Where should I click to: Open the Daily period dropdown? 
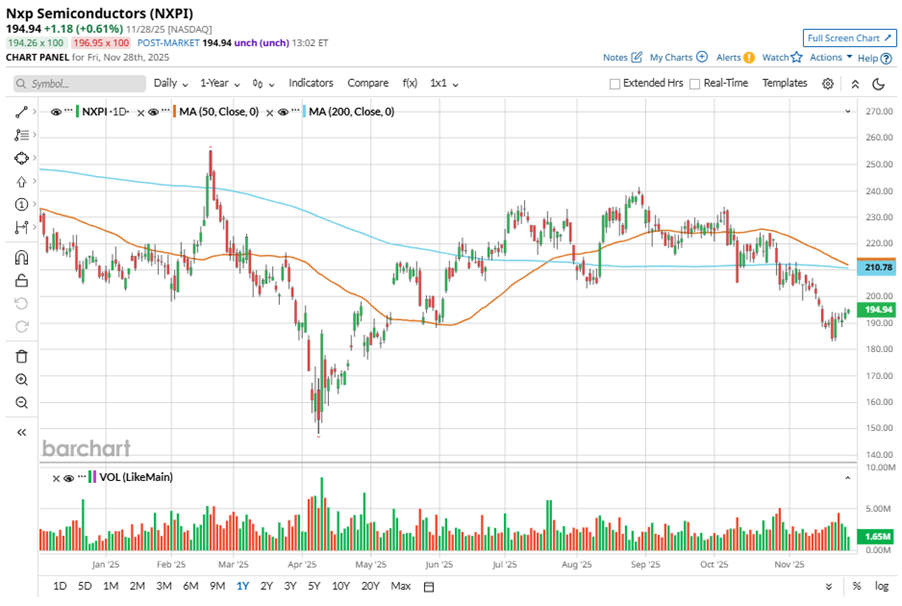point(171,83)
